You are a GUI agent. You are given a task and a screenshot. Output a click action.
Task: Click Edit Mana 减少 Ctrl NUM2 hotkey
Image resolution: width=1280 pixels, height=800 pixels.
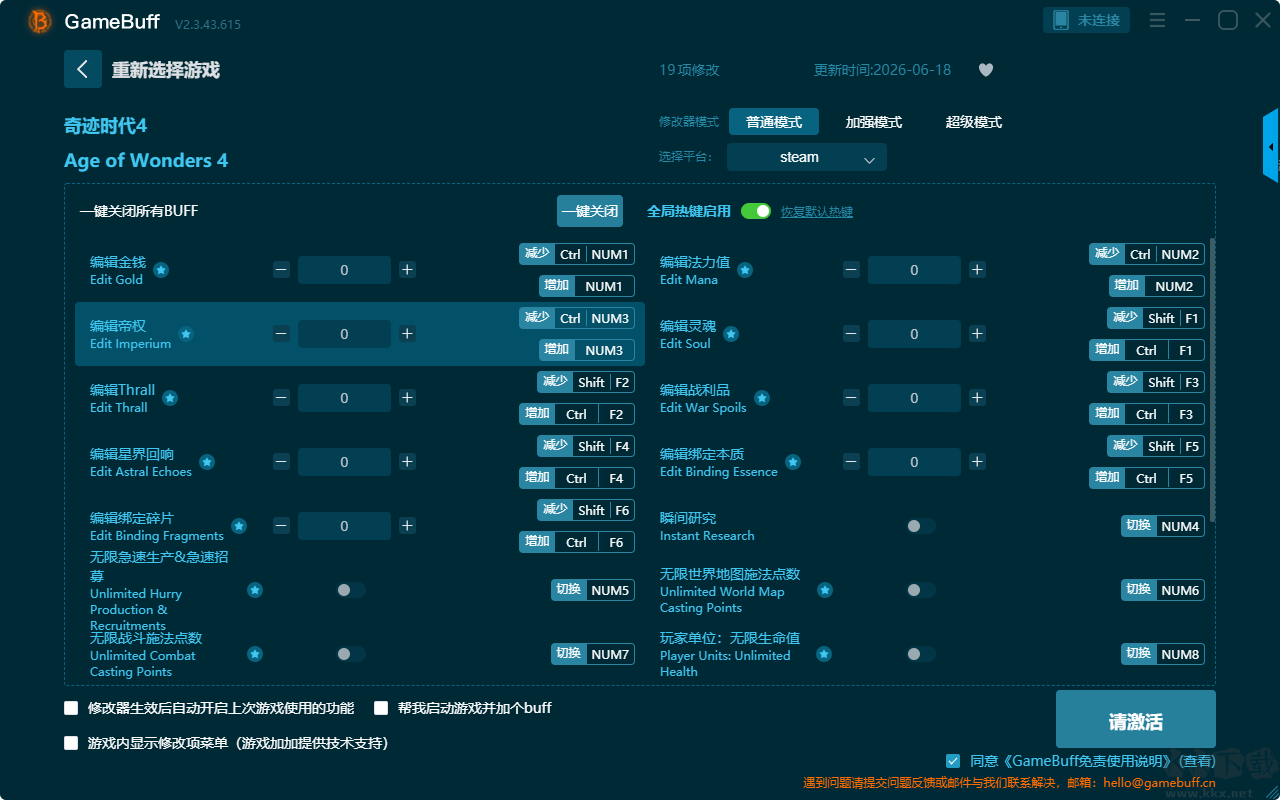(x=1147, y=254)
